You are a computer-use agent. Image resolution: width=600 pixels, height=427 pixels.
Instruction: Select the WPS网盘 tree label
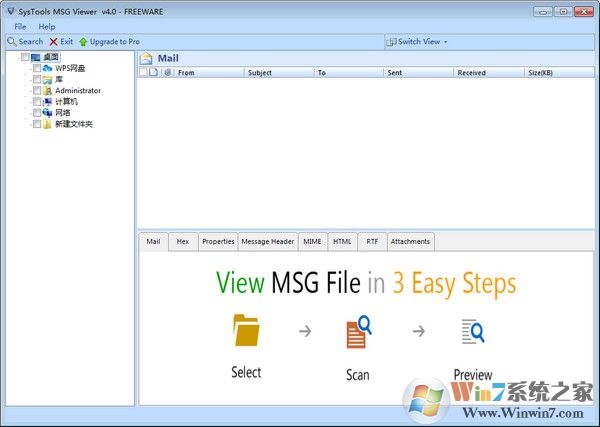pyautogui.click(x=70, y=68)
